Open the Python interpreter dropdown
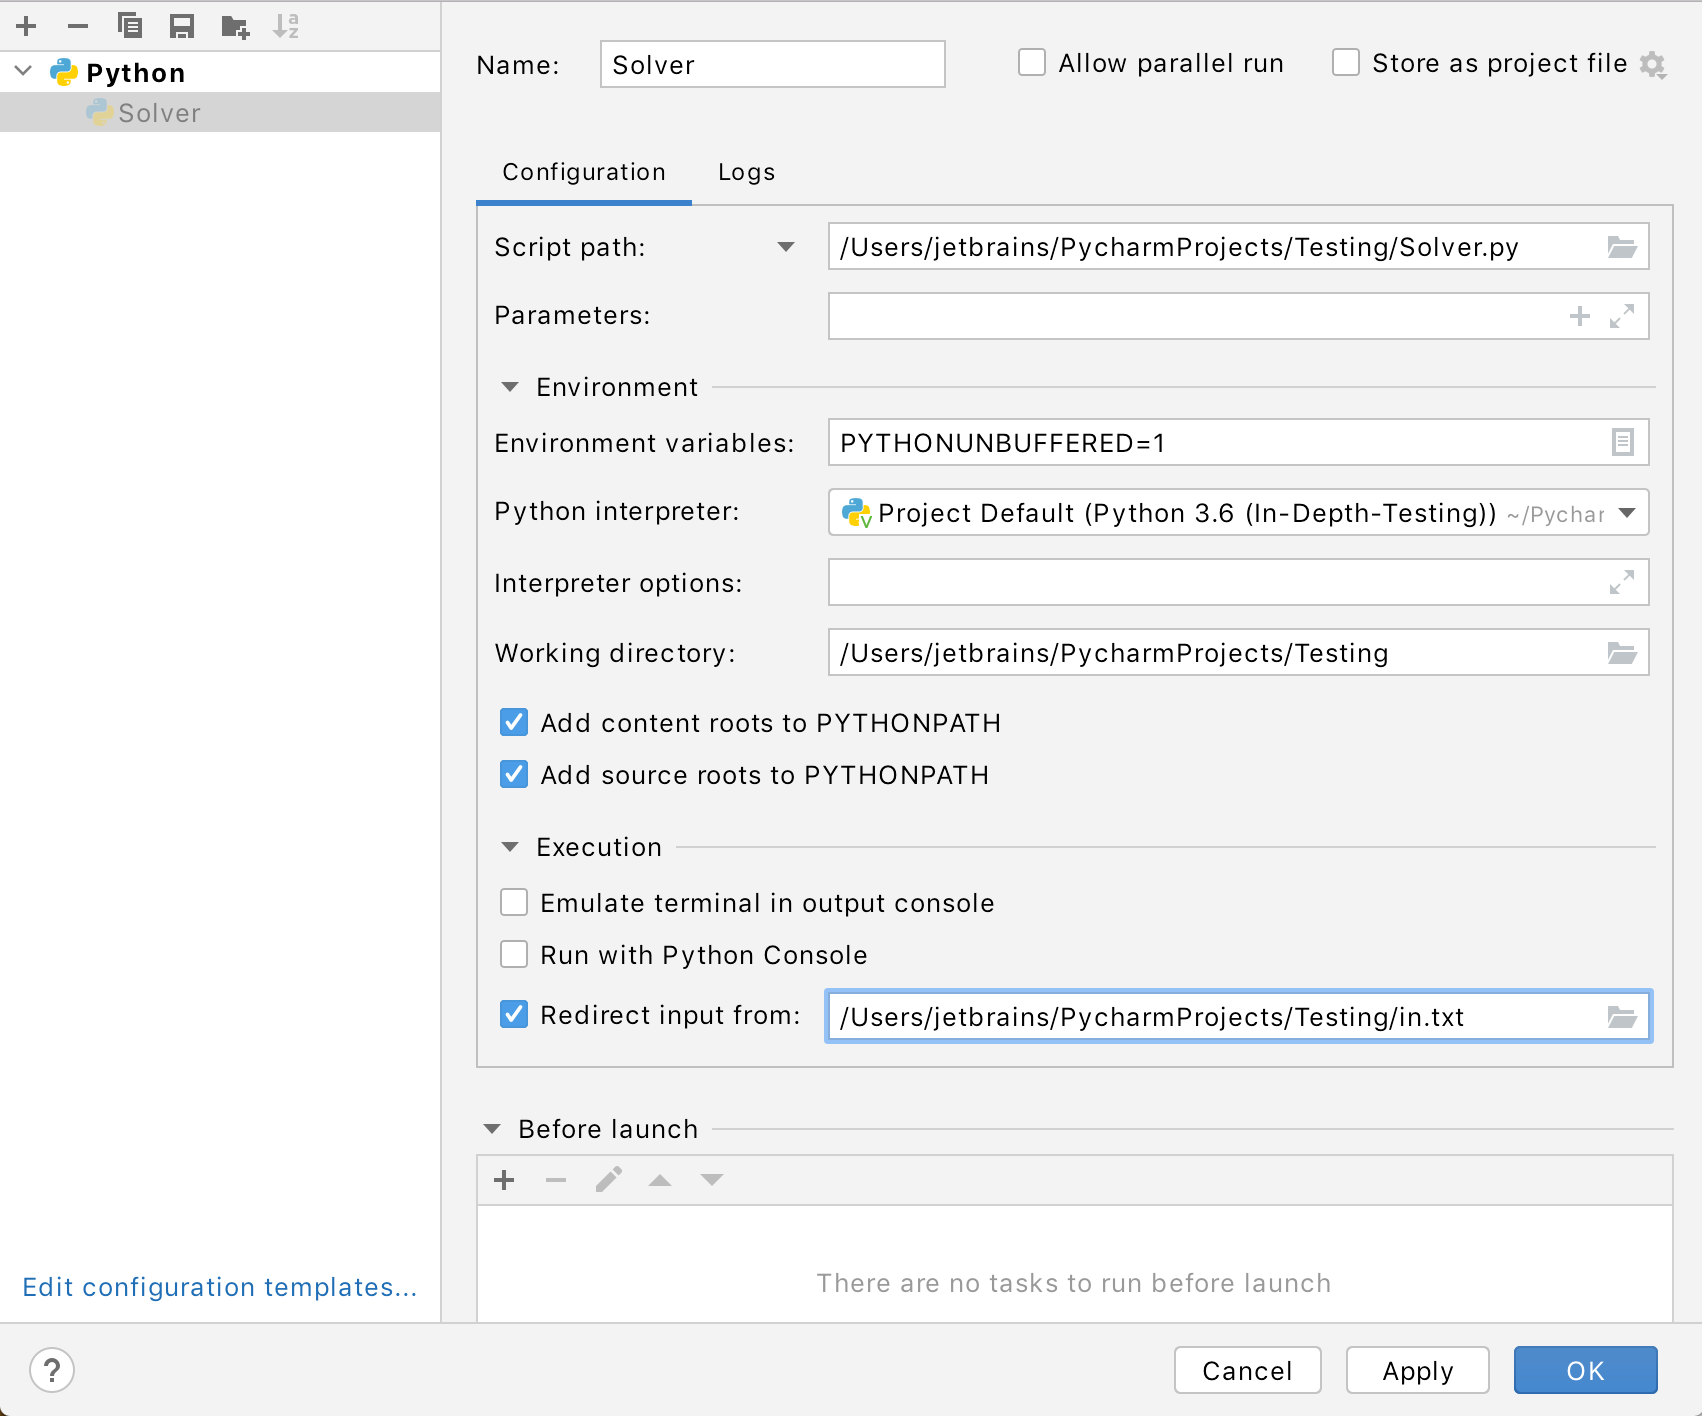Screen dimensions: 1702x1416 click(1627, 513)
